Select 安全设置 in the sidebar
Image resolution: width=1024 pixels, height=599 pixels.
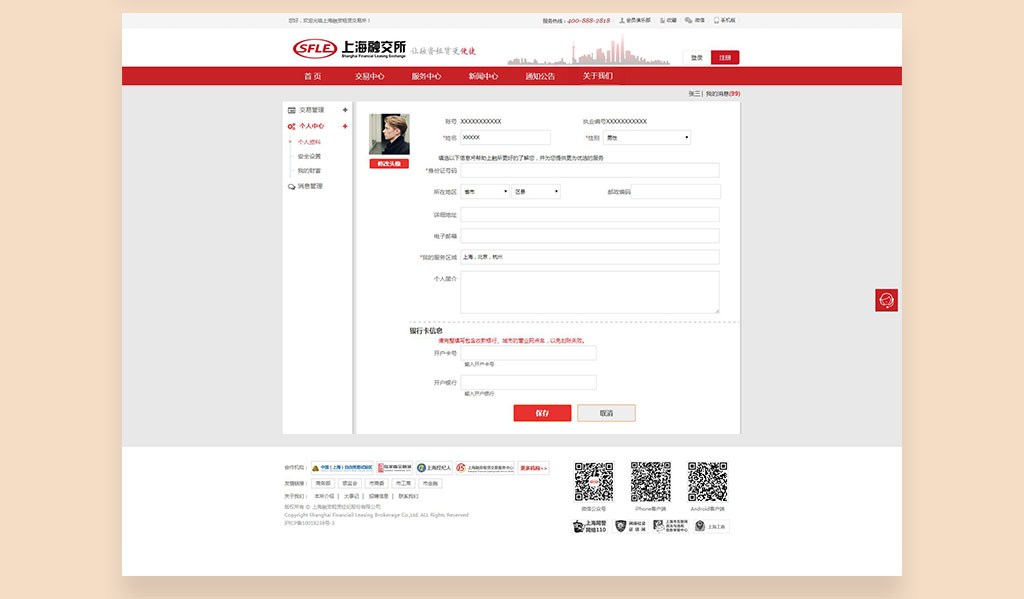click(x=309, y=156)
